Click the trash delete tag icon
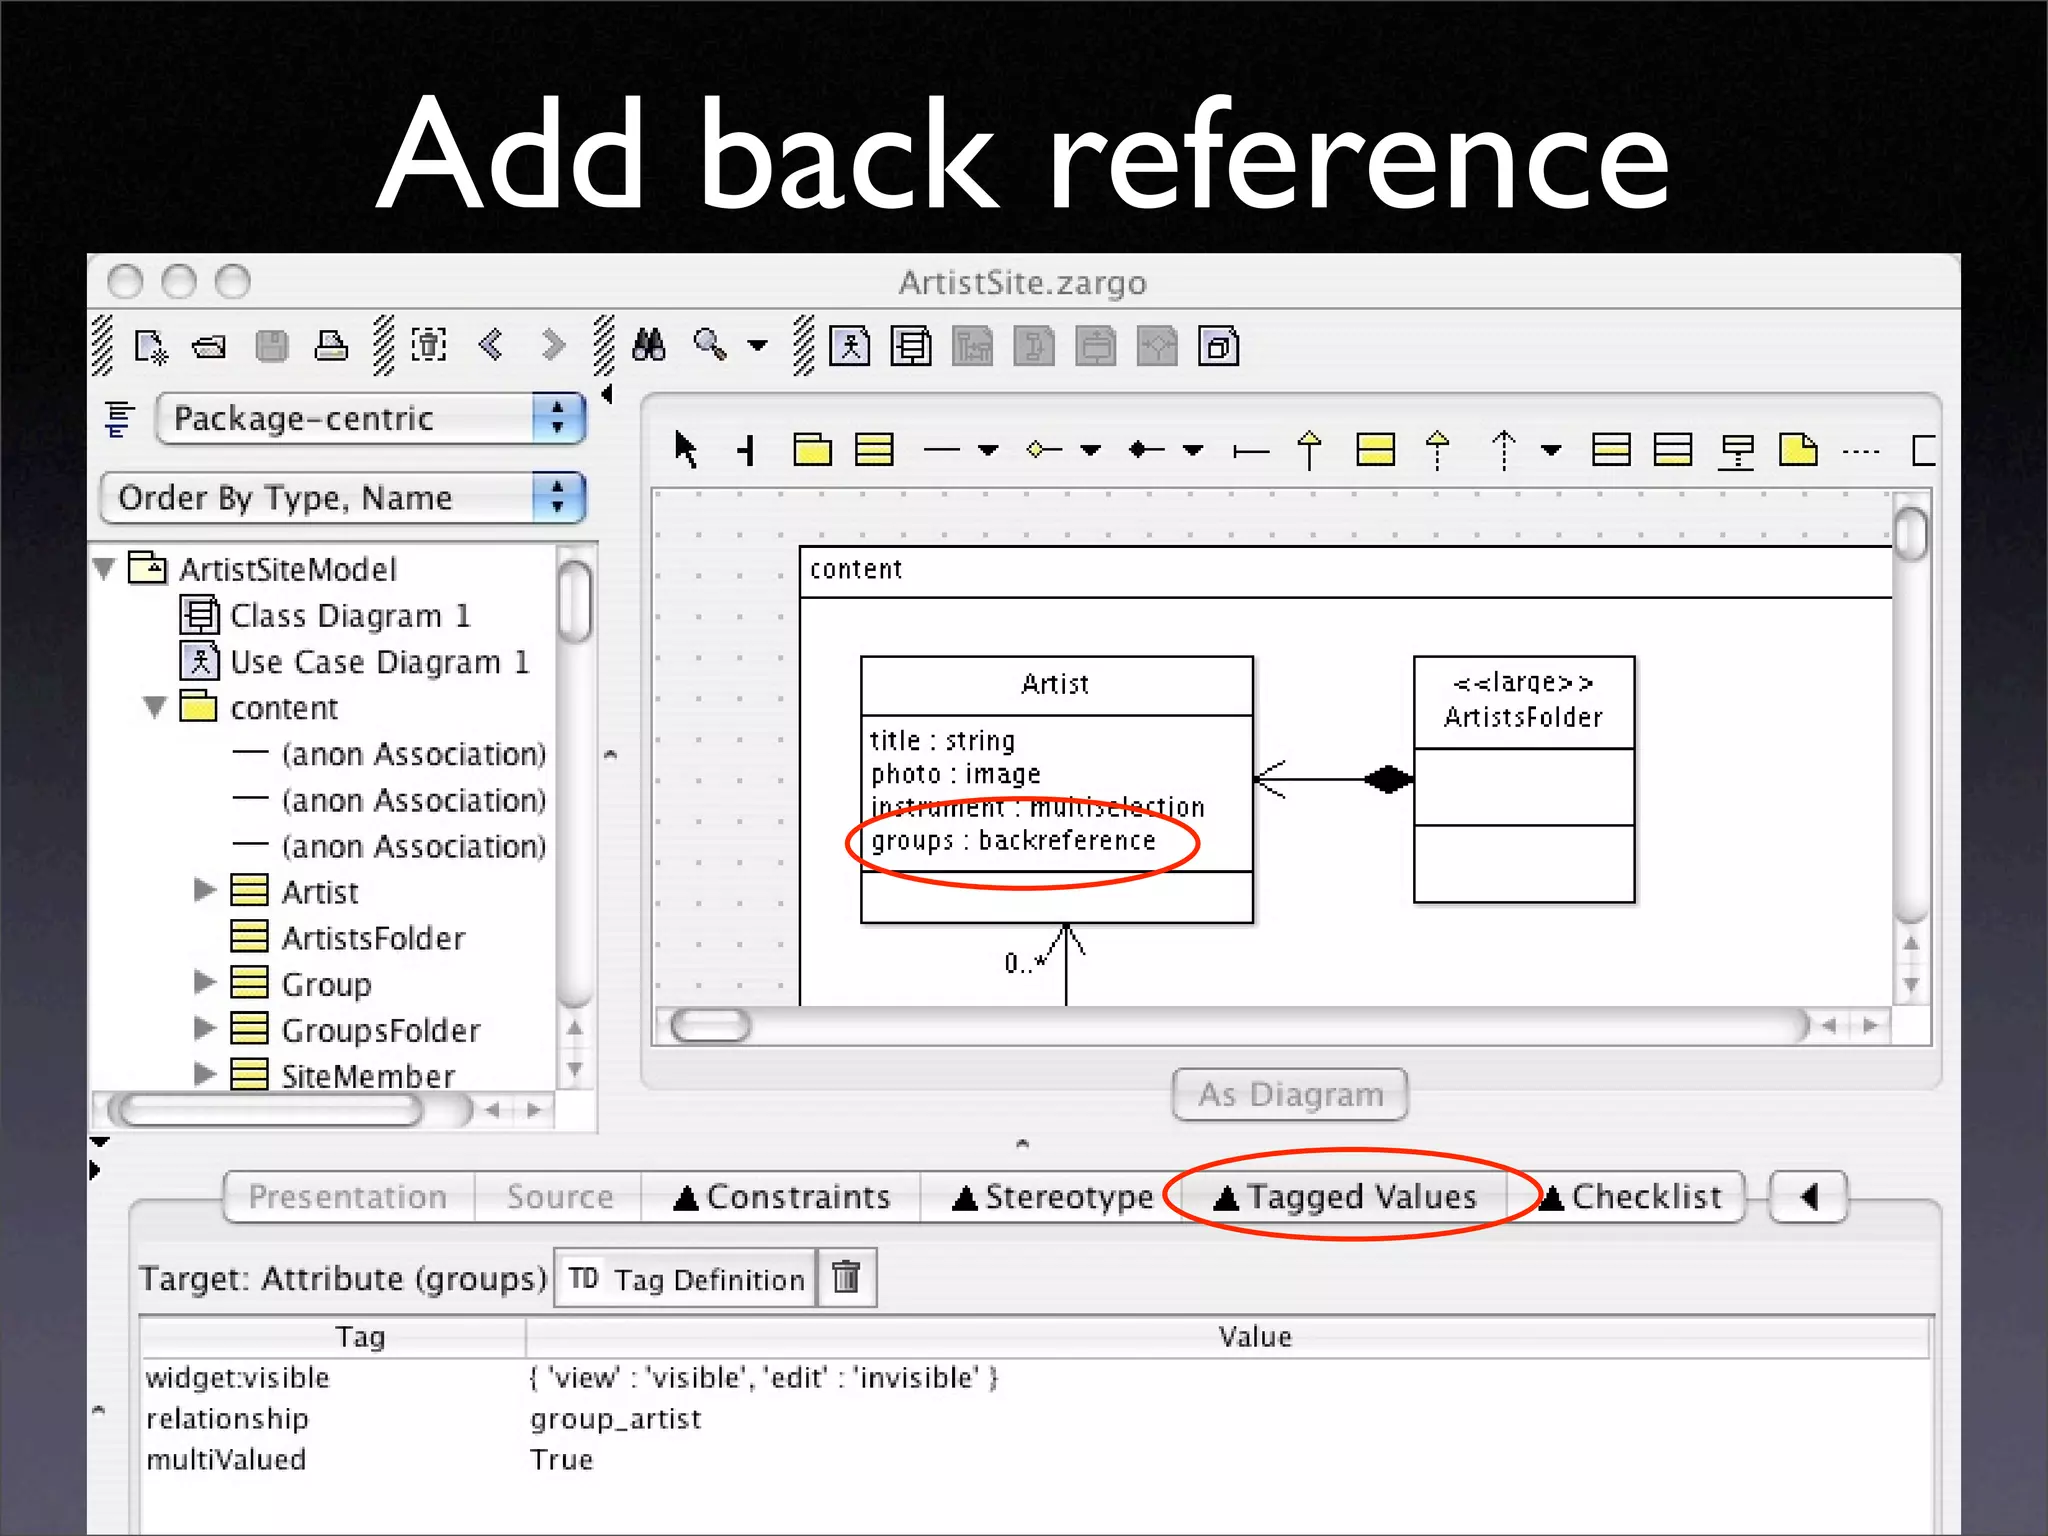The height and width of the screenshot is (1536, 2048). coord(846,1277)
